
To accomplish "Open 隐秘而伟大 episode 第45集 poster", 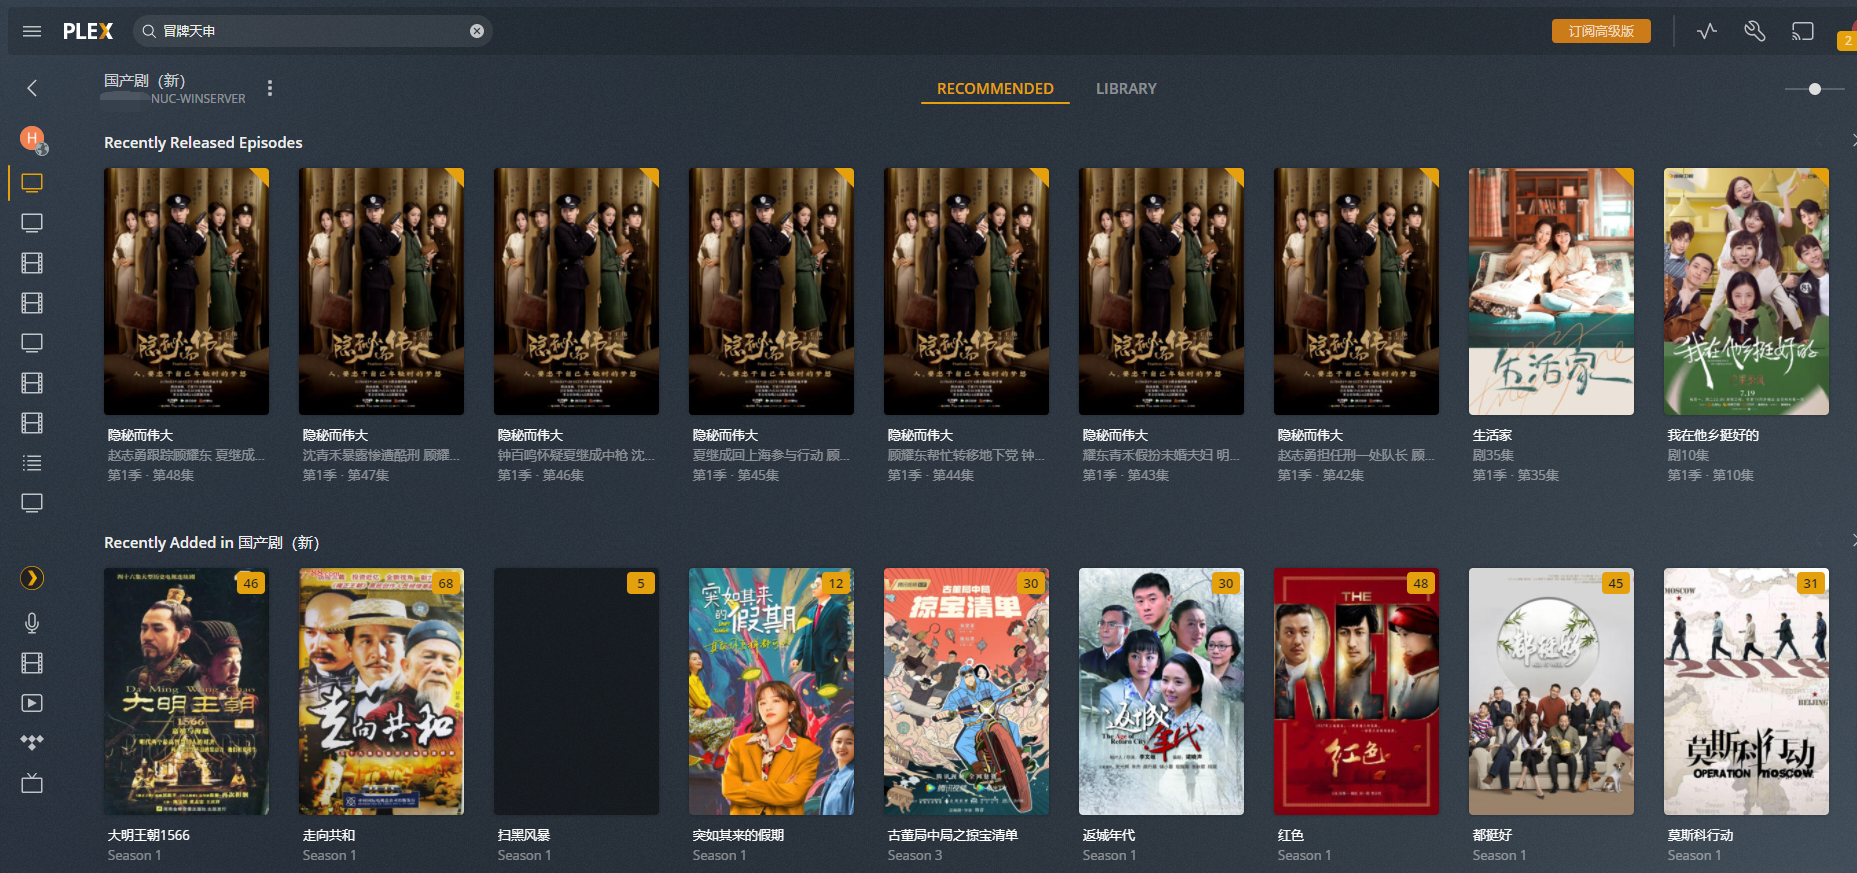I will pos(771,291).
